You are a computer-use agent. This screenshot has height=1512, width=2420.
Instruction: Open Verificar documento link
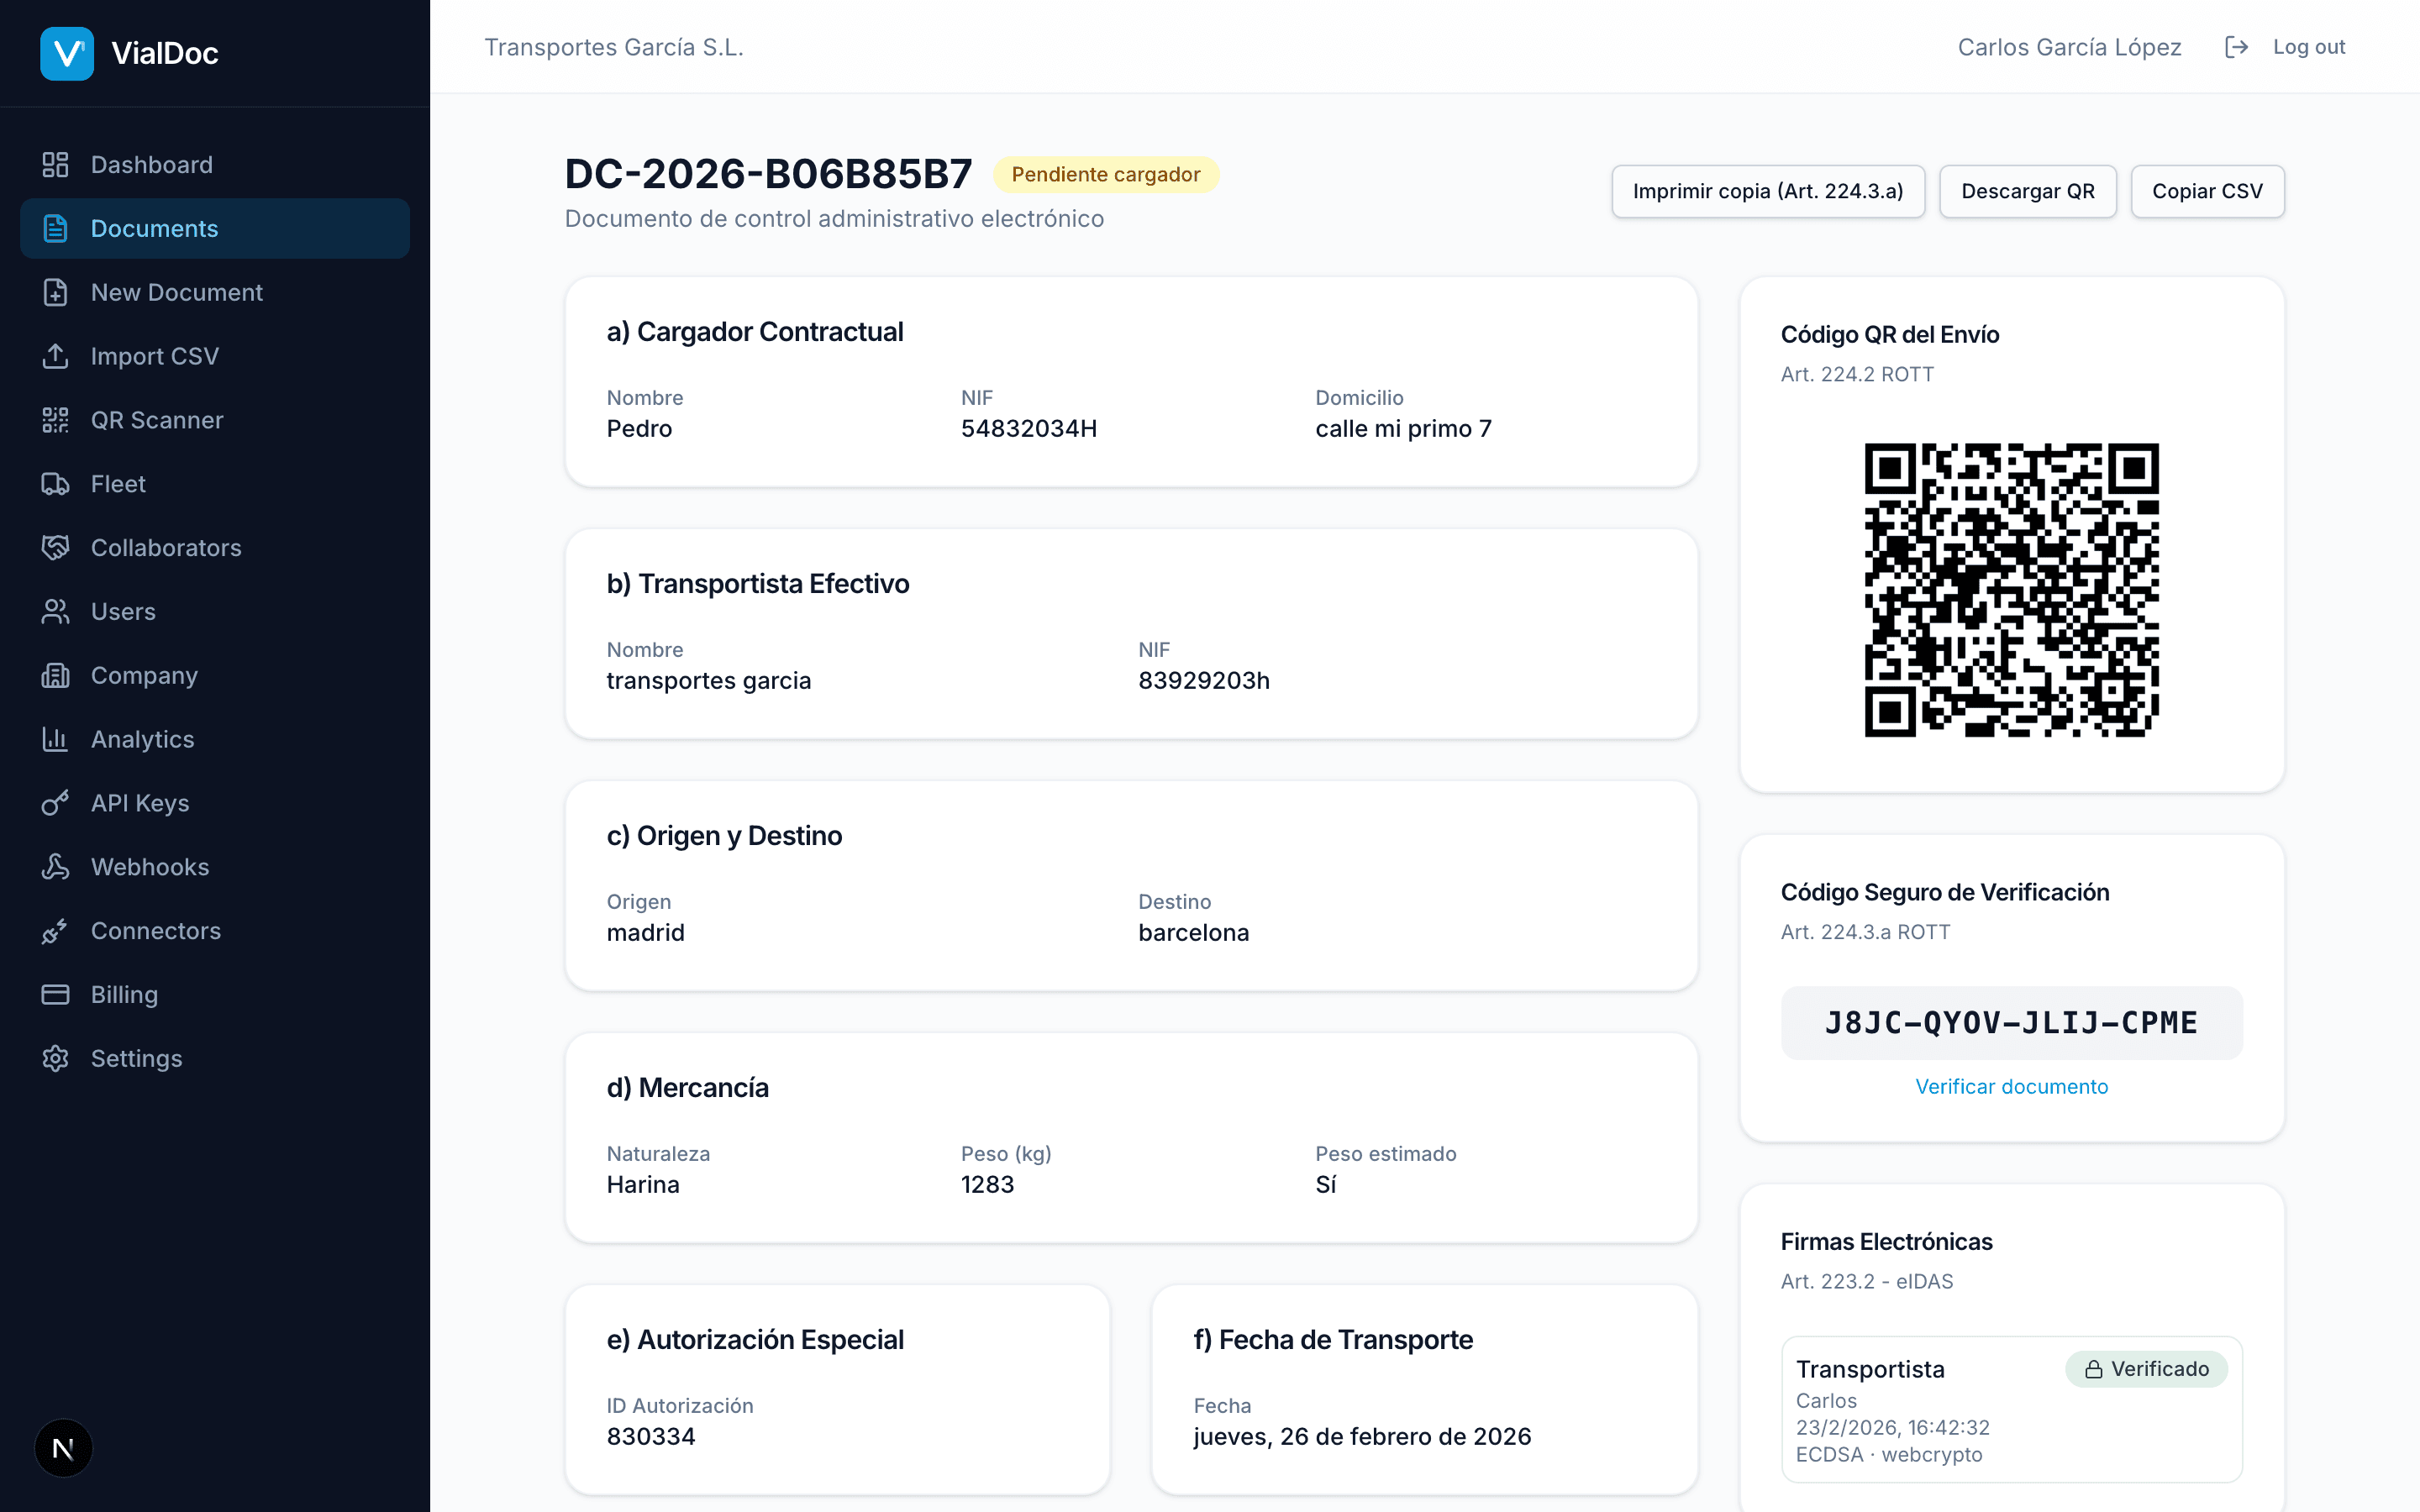coord(2011,1086)
